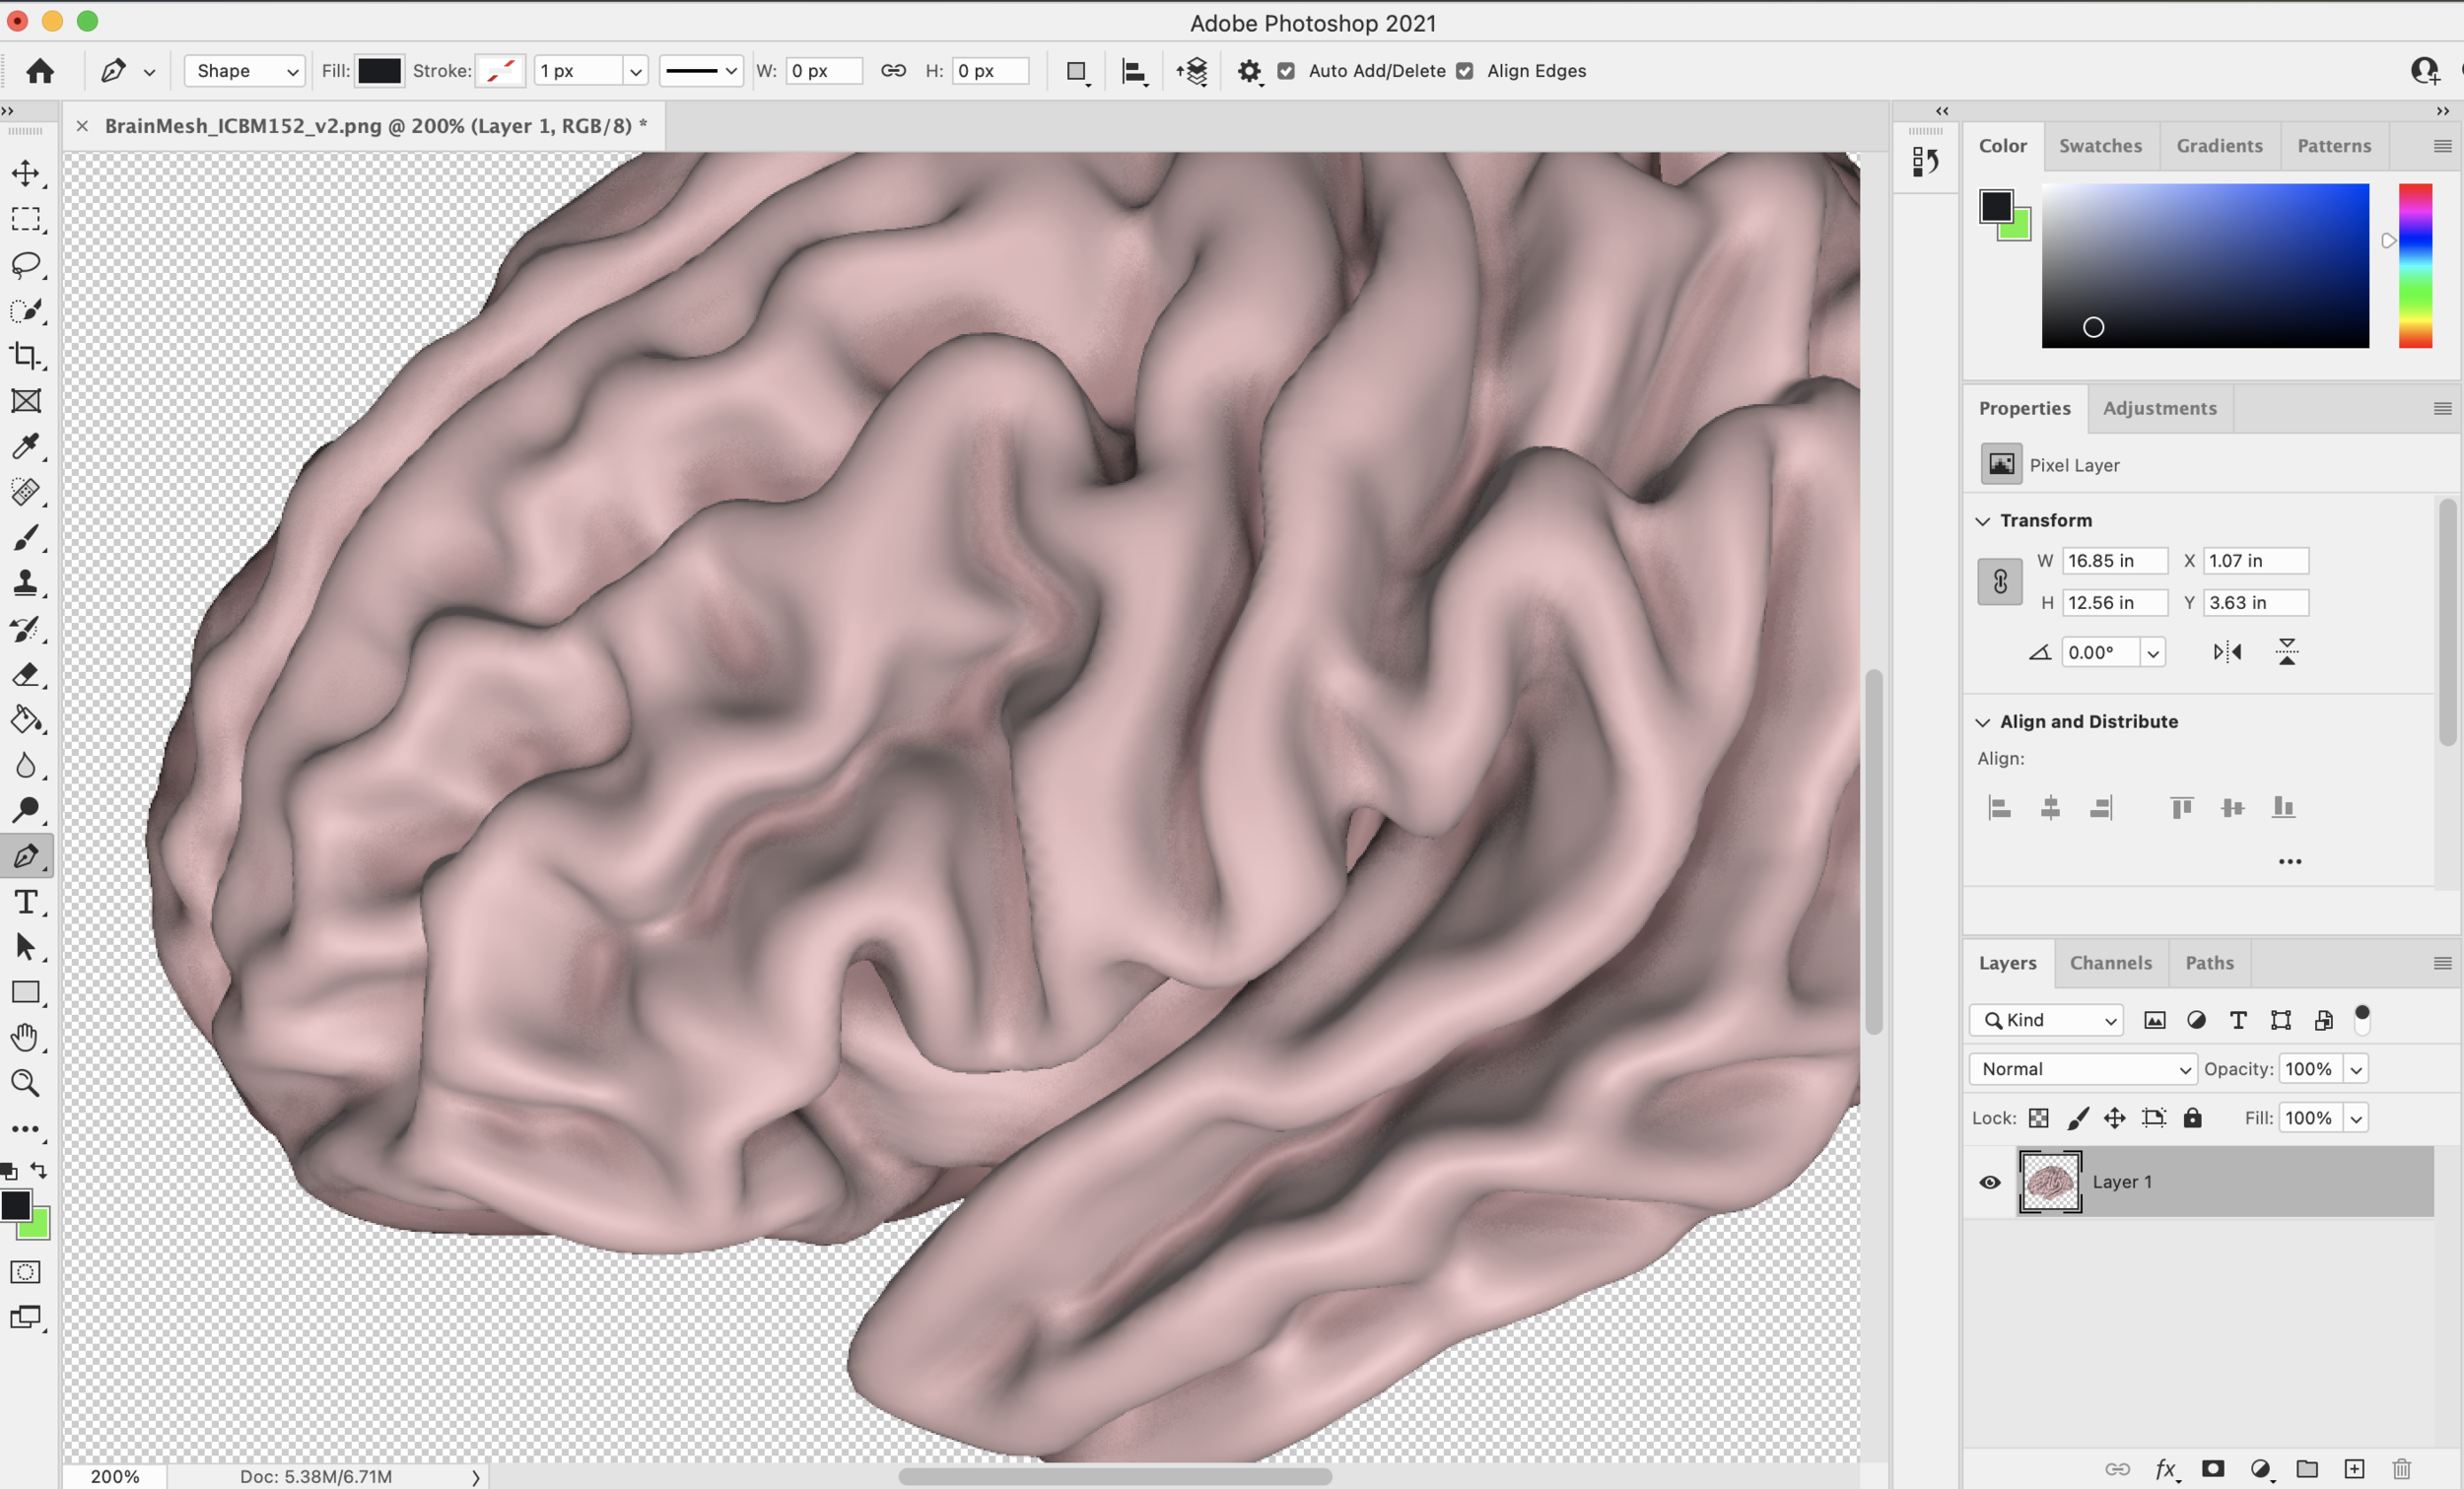Viewport: 2464px width, 1489px height.
Task: Open Edit Toolbar ellipsis button
Action: [x=26, y=1129]
